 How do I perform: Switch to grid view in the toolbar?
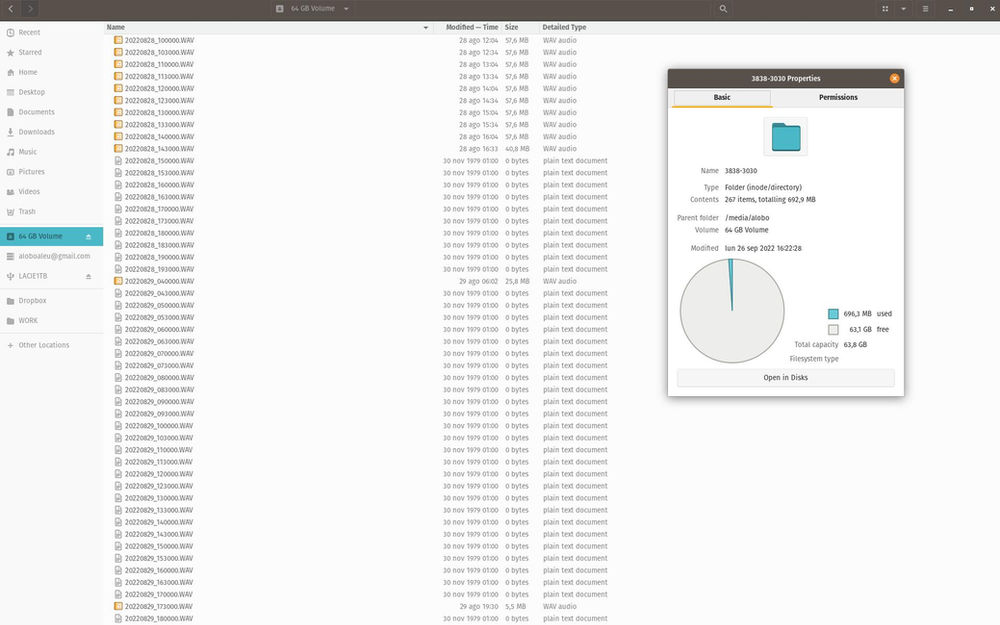coord(884,8)
